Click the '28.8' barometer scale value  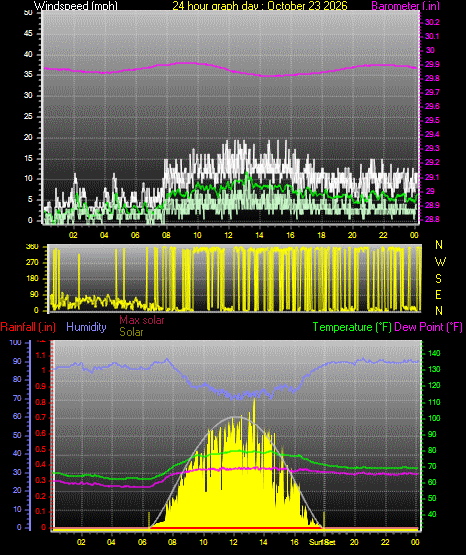pyautogui.click(x=432, y=219)
